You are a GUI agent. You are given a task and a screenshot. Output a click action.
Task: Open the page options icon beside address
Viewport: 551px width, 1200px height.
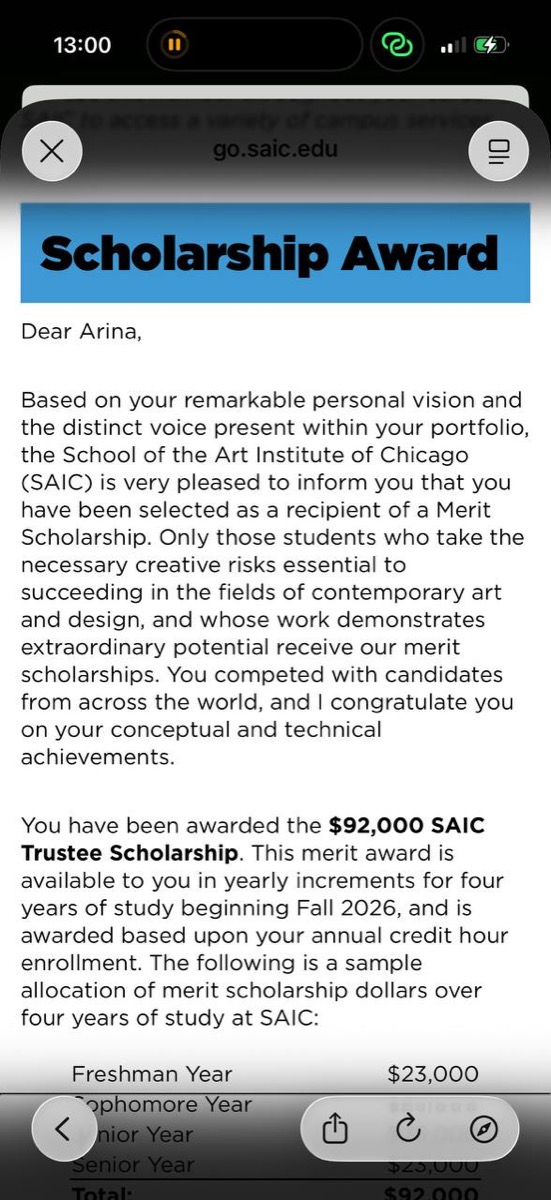point(498,152)
